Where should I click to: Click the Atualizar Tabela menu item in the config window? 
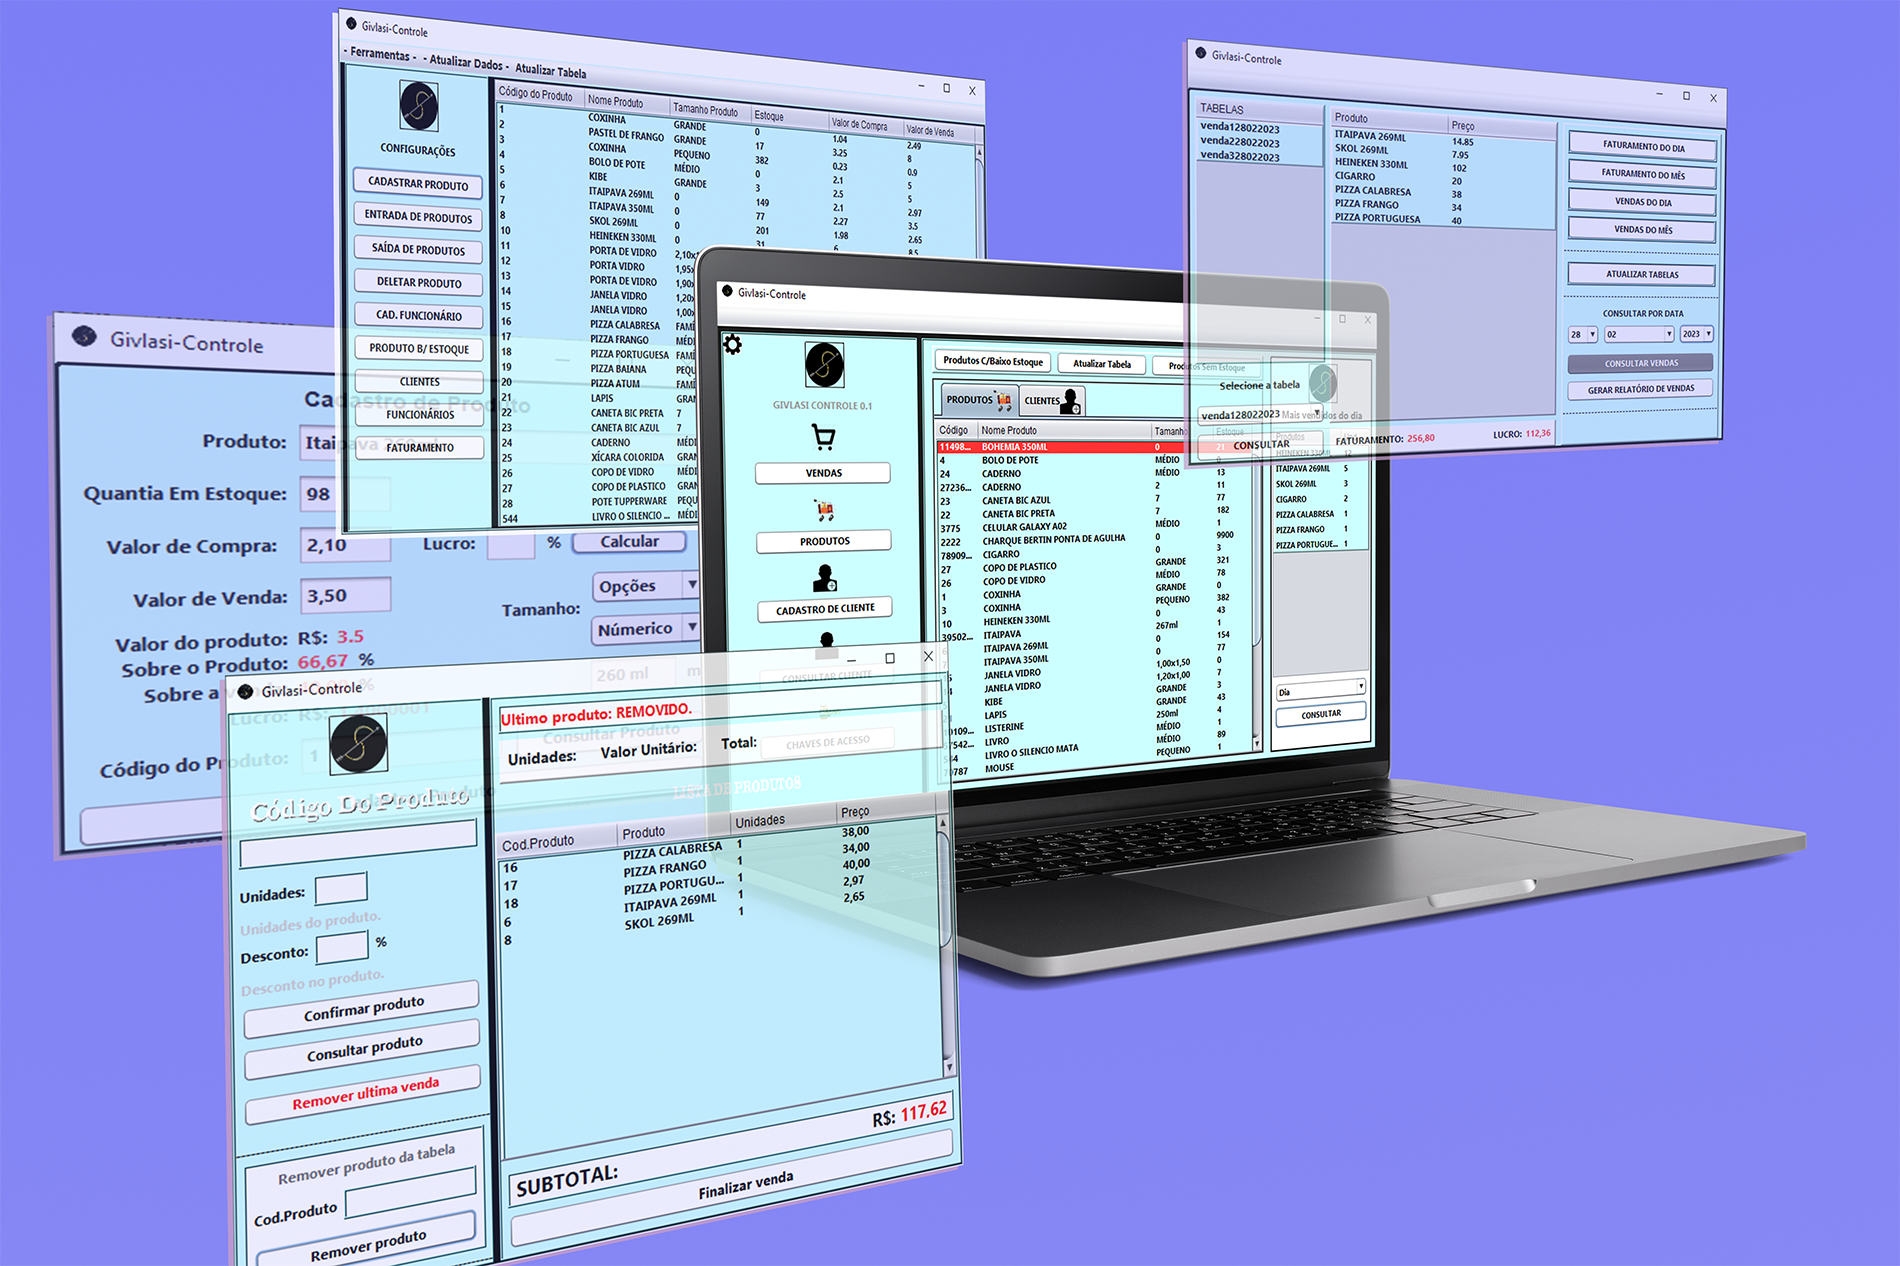550,71
